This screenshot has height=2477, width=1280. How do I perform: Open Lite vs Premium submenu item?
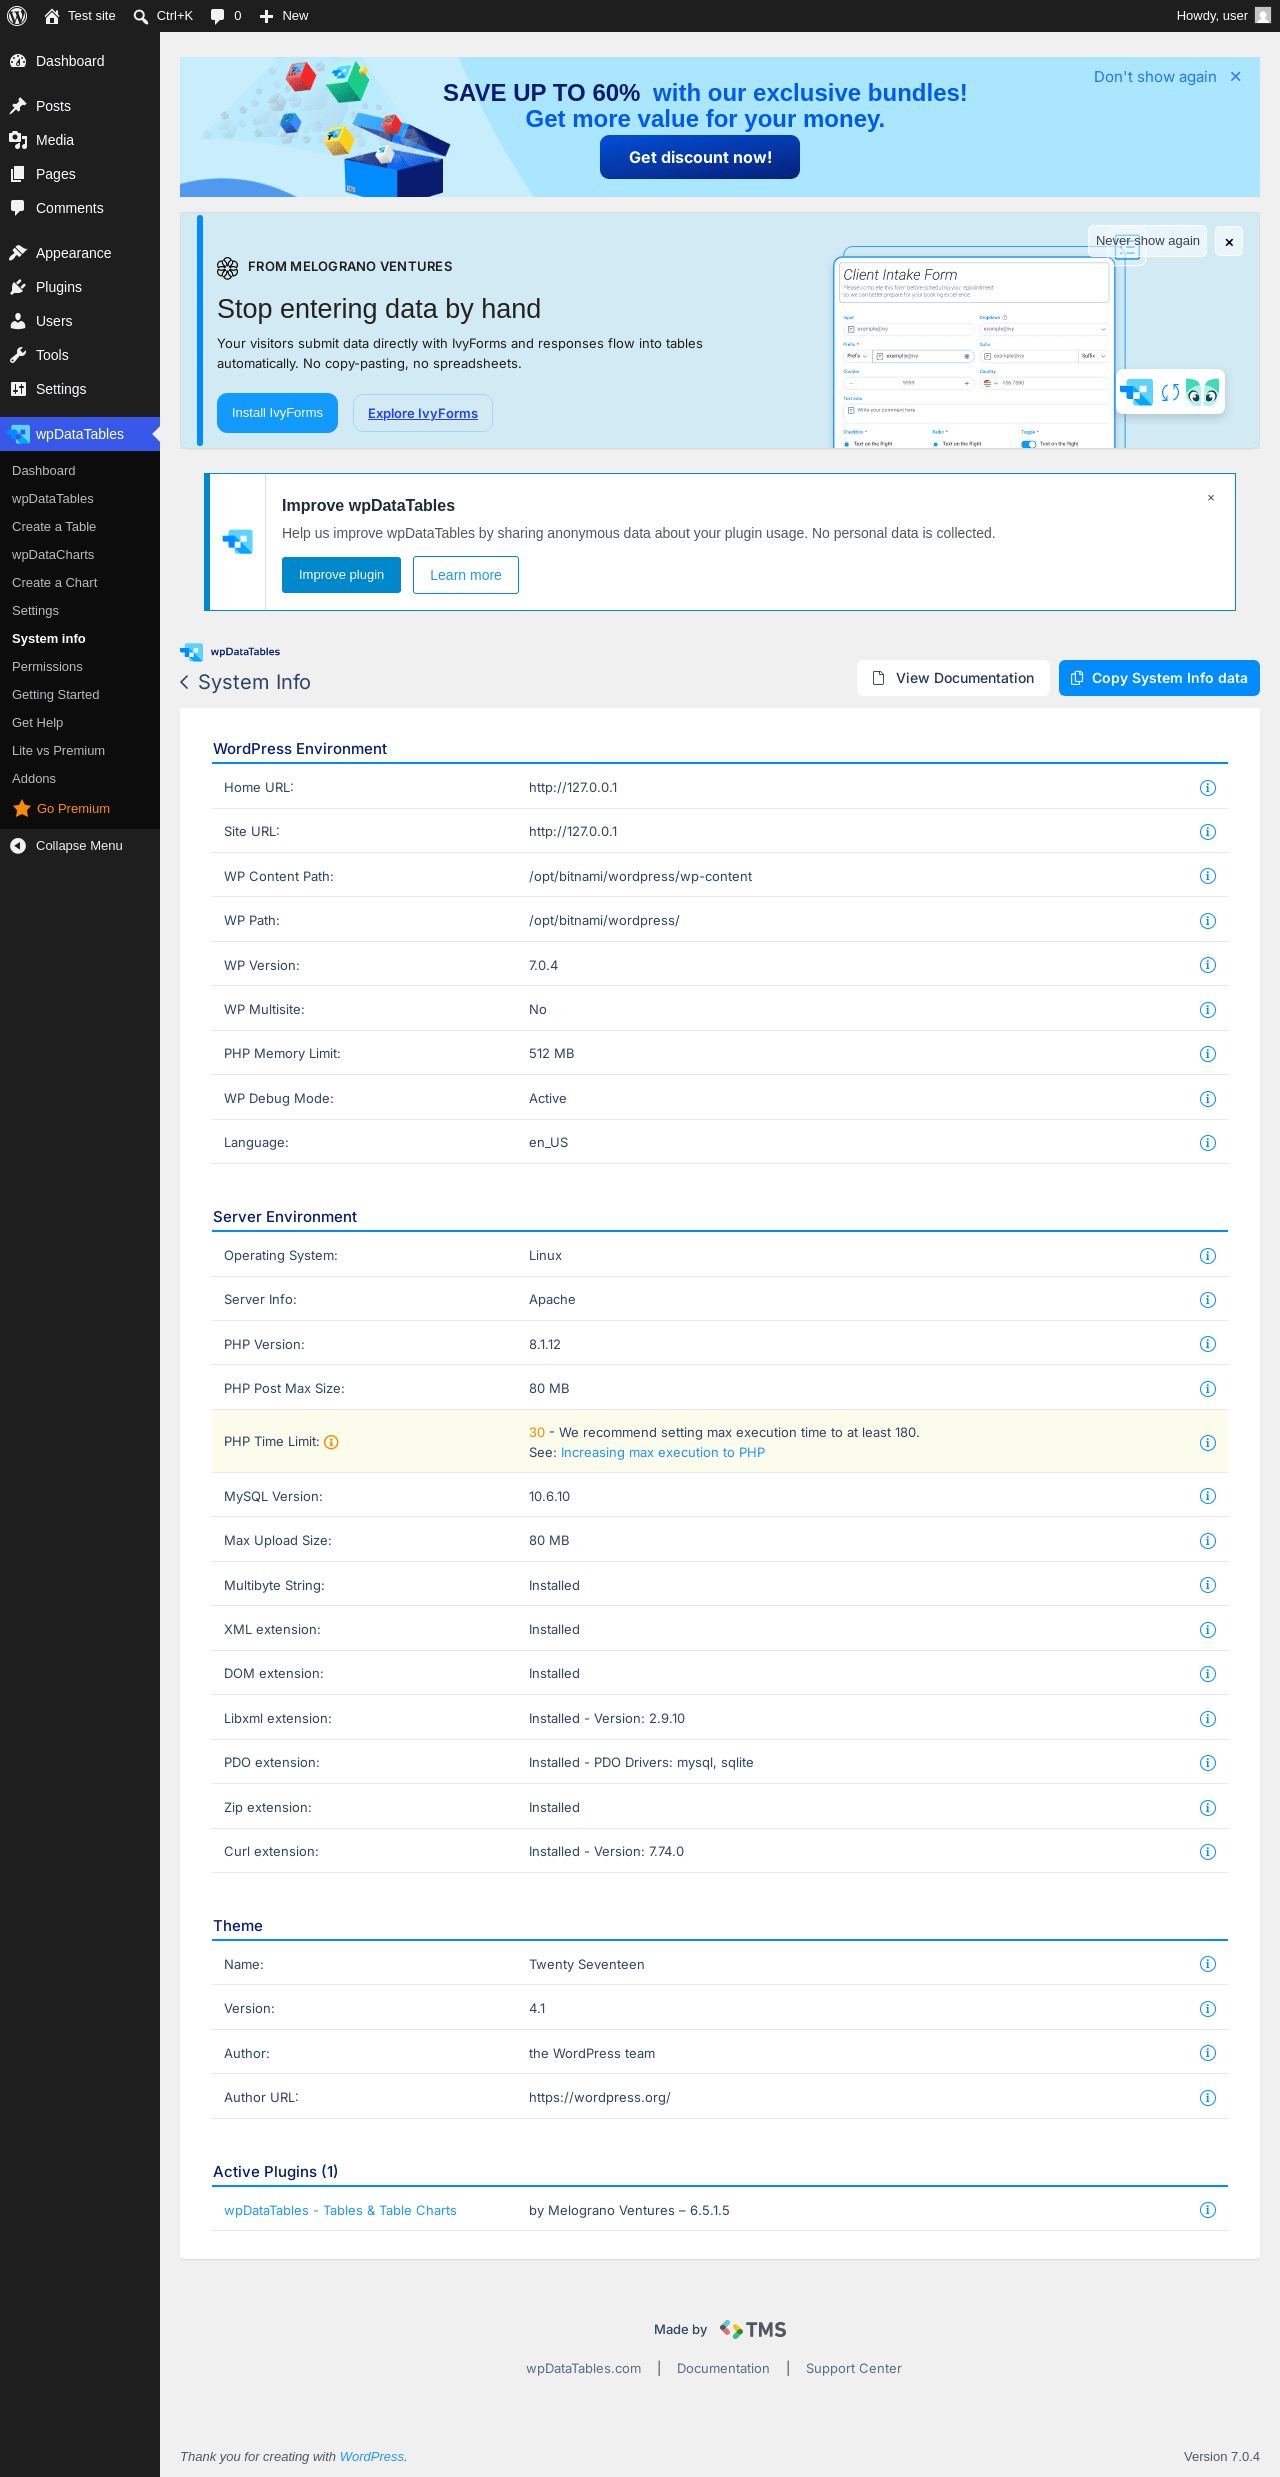pos(58,751)
